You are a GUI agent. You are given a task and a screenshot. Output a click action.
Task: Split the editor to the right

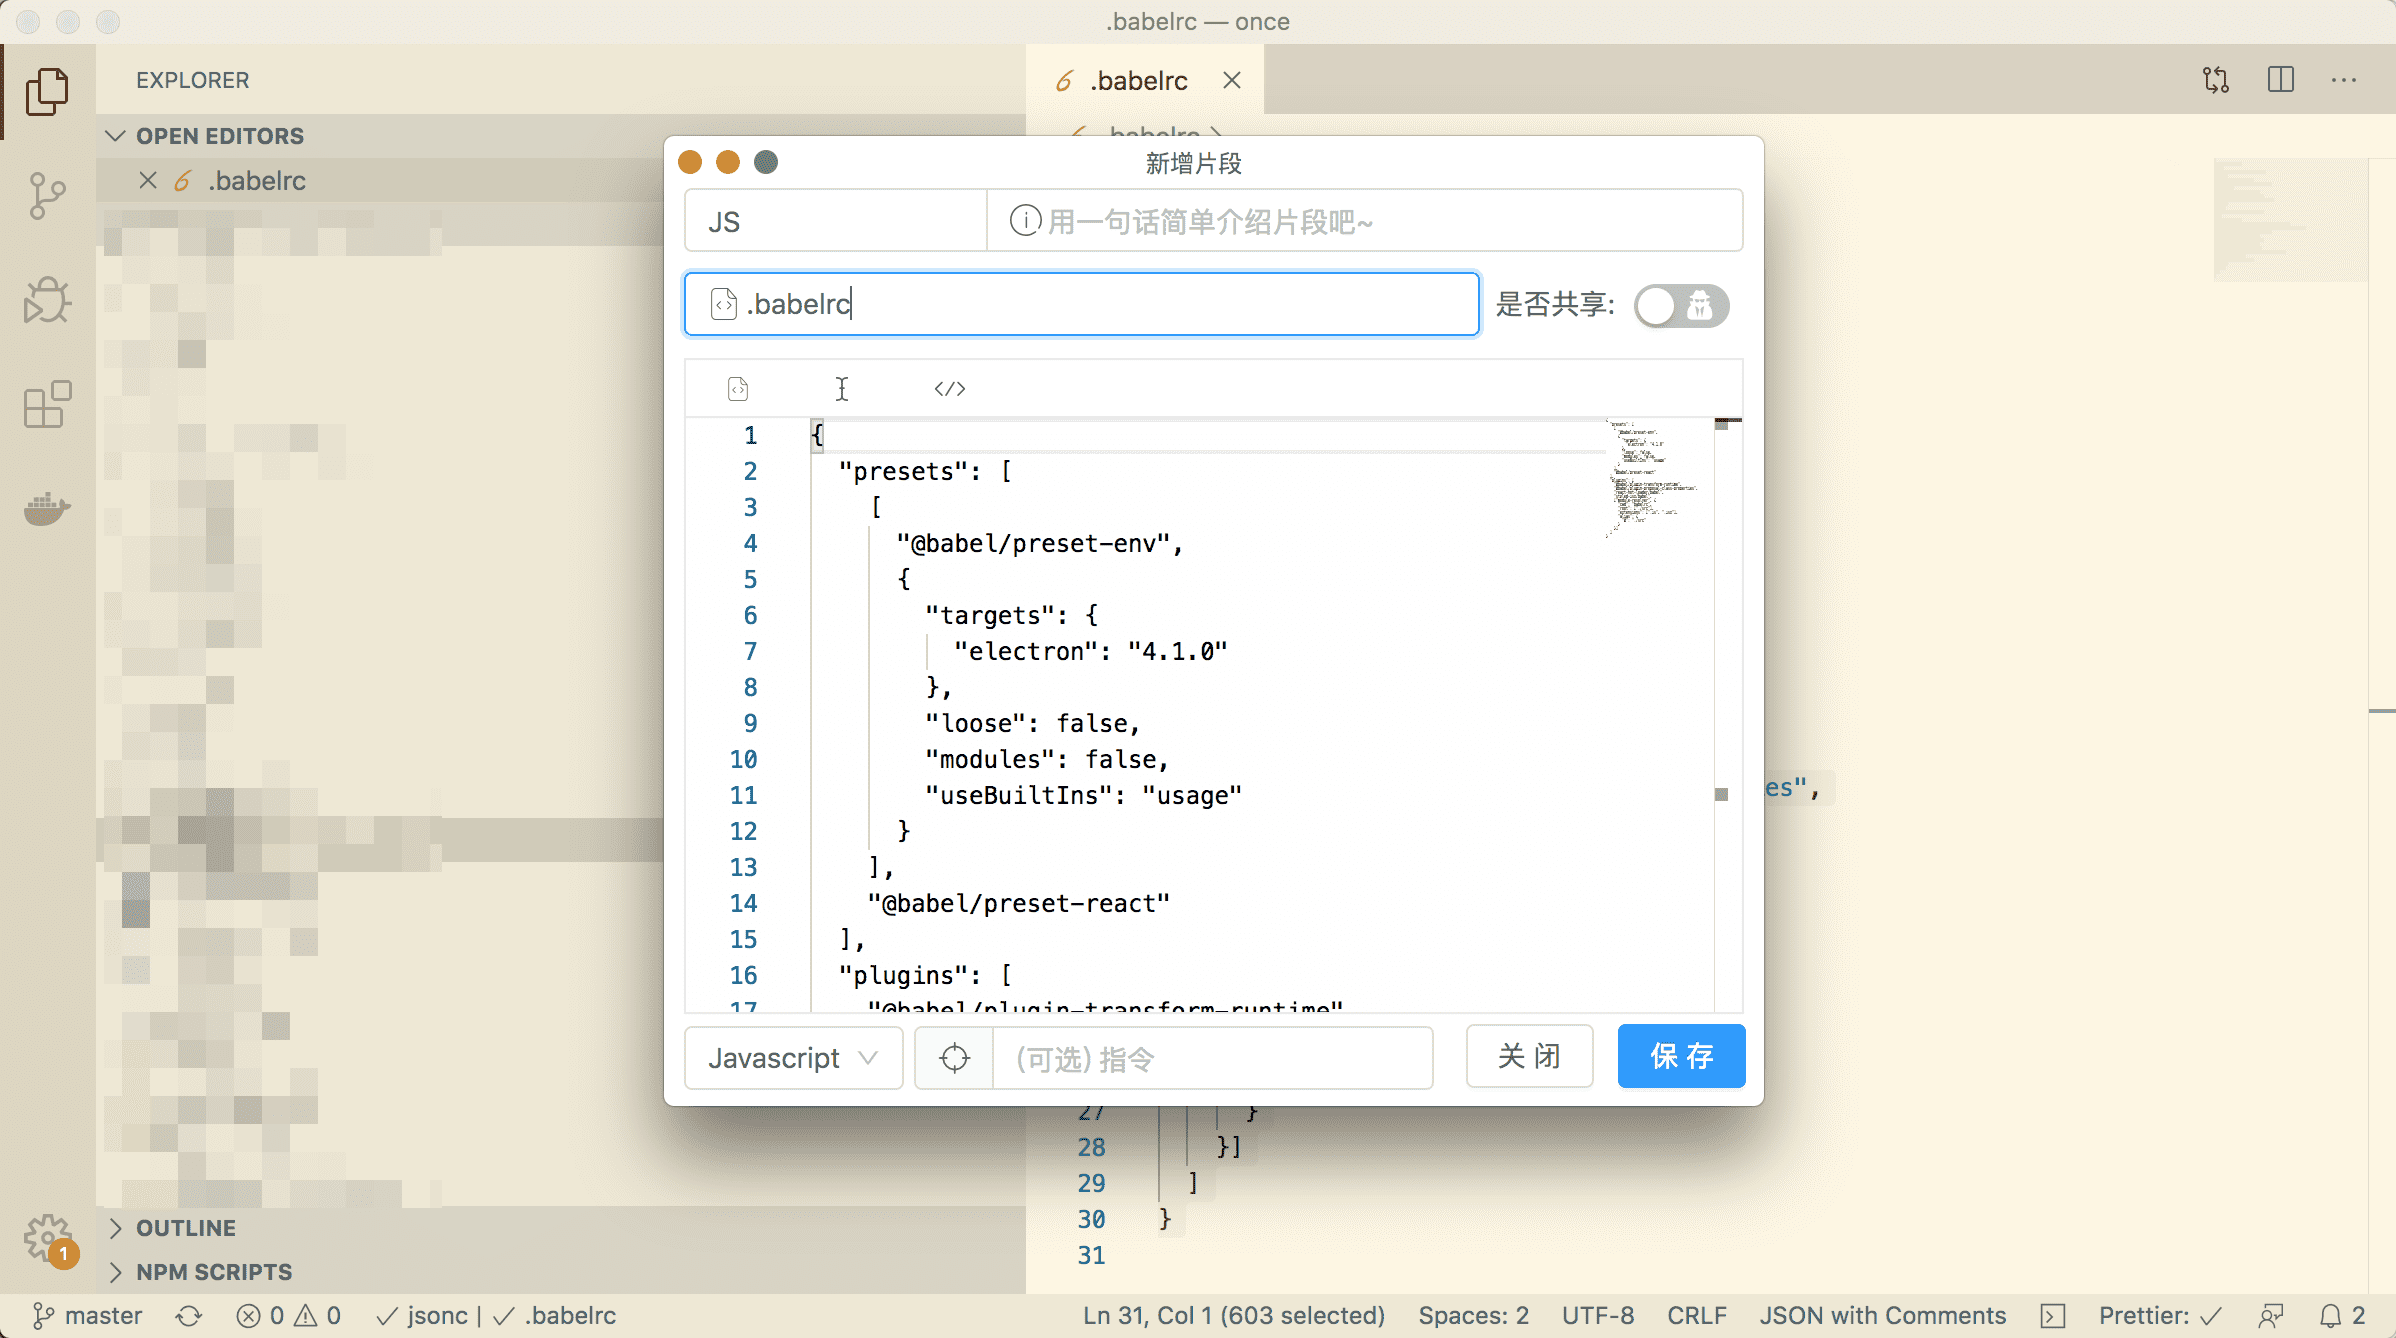2281,80
